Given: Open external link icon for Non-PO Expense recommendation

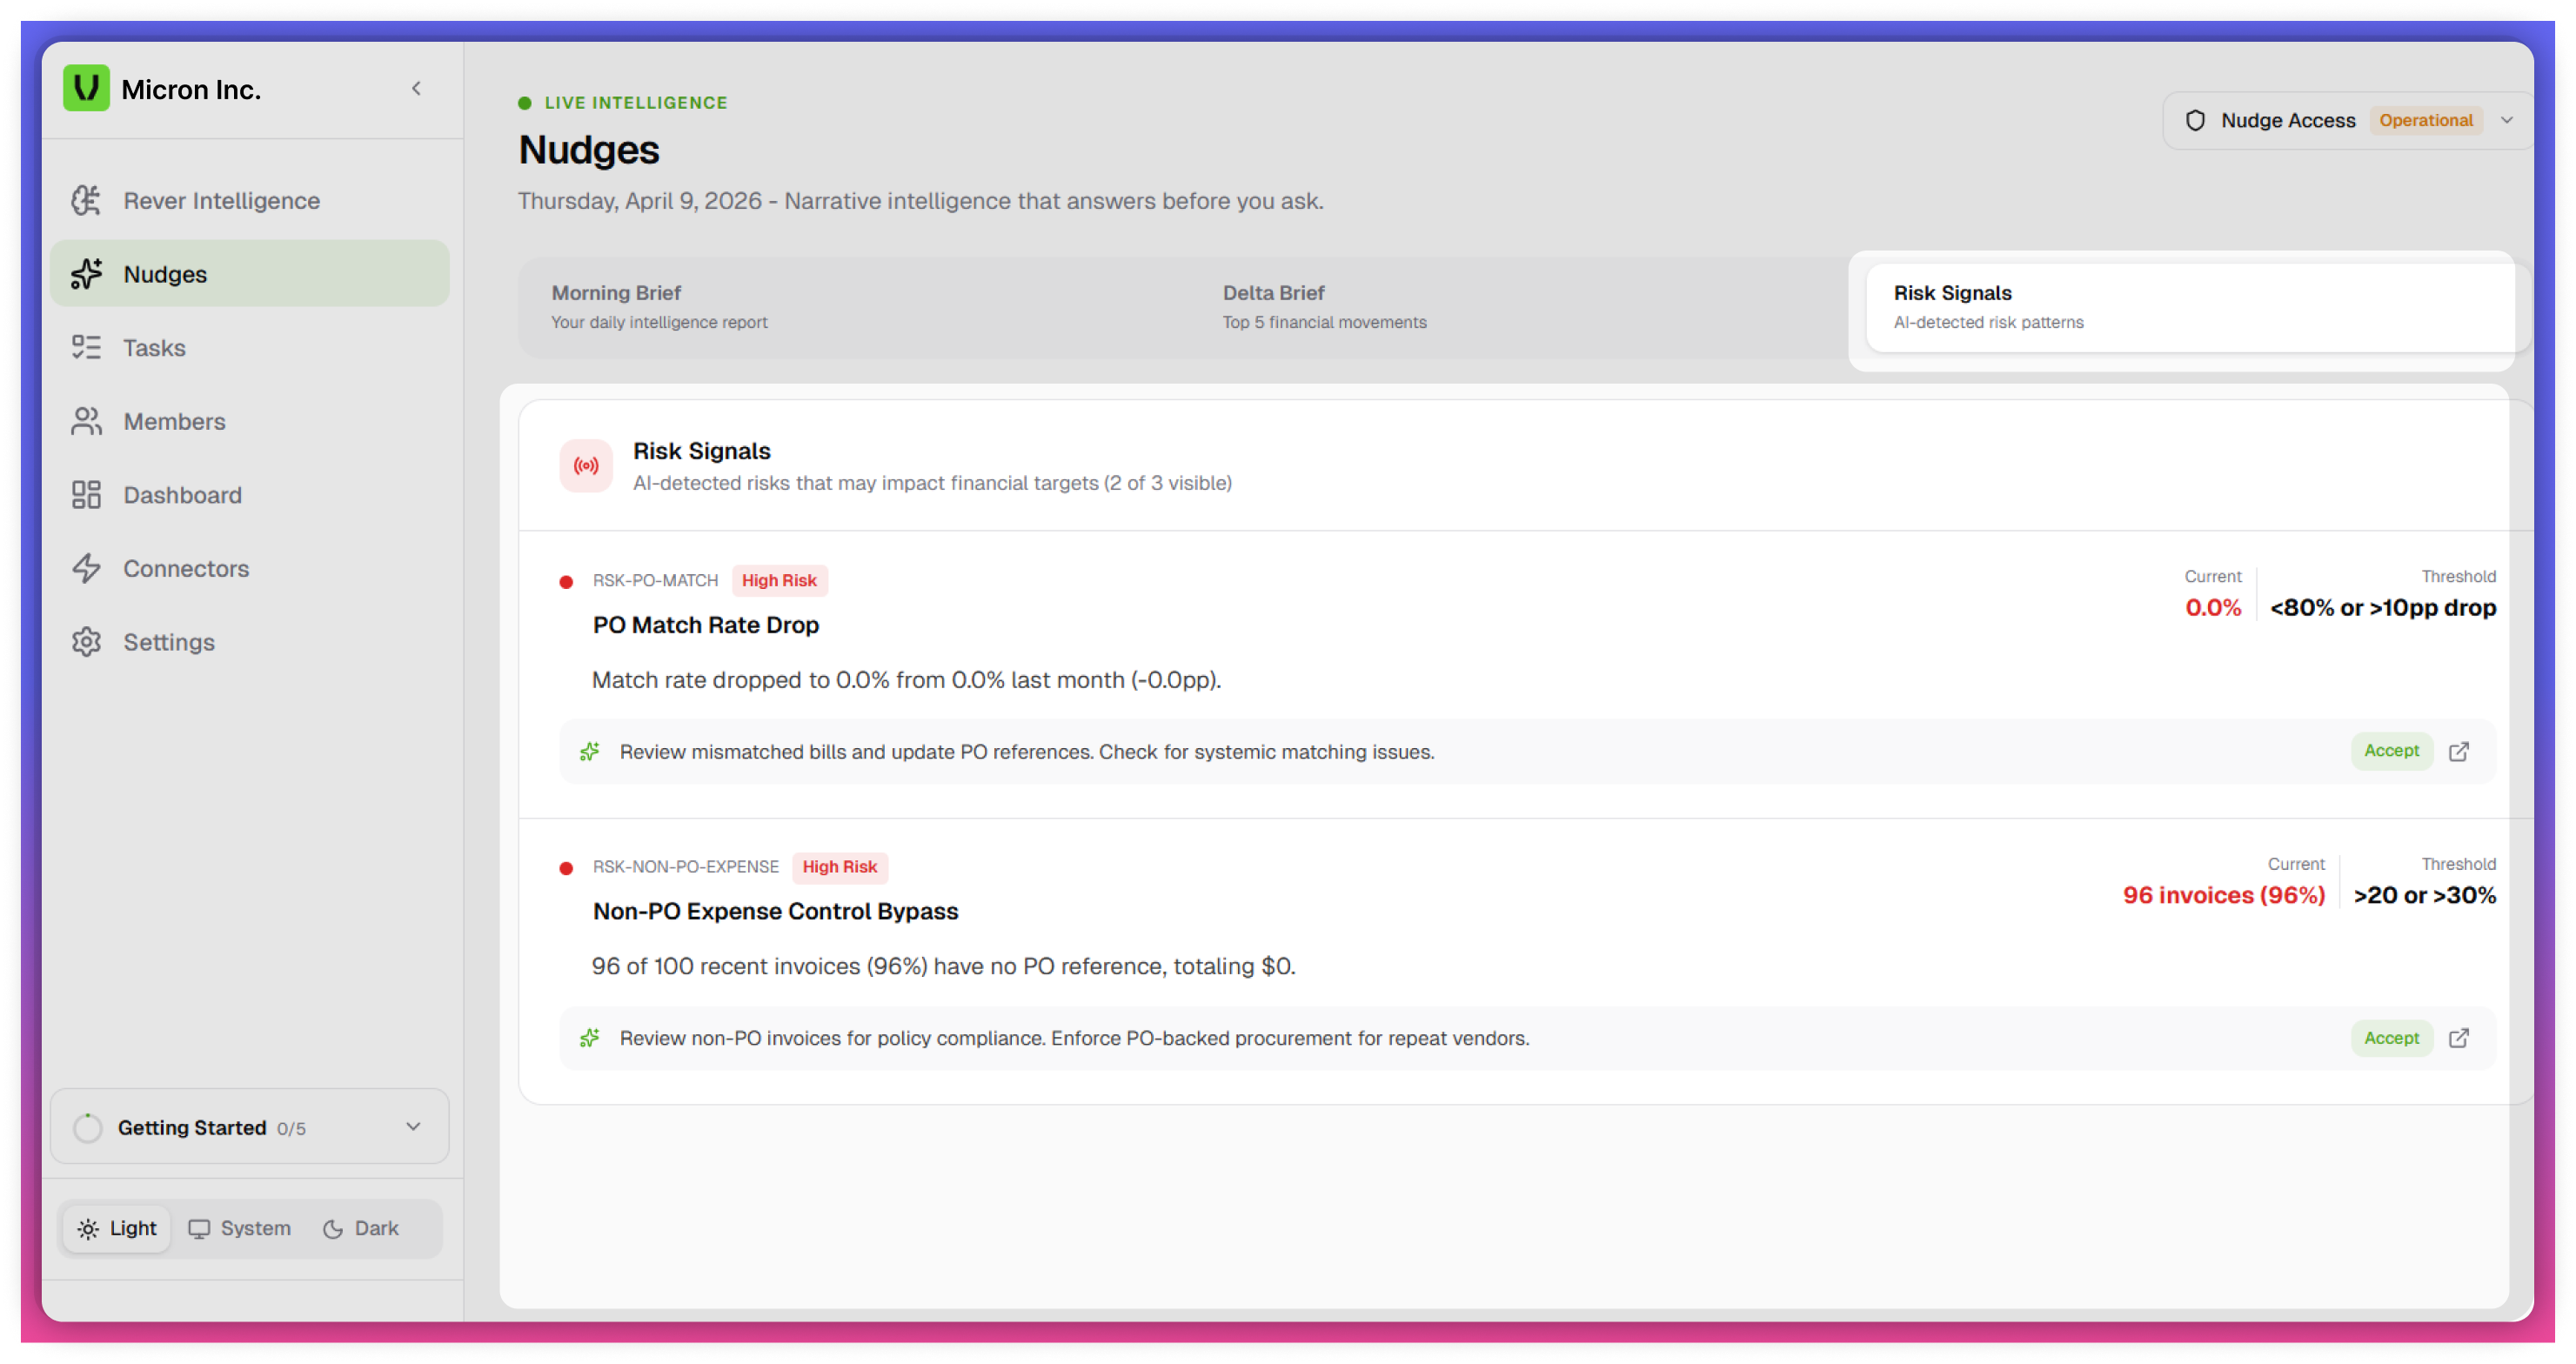Looking at the screenshot, I should coord(2459,1038).
